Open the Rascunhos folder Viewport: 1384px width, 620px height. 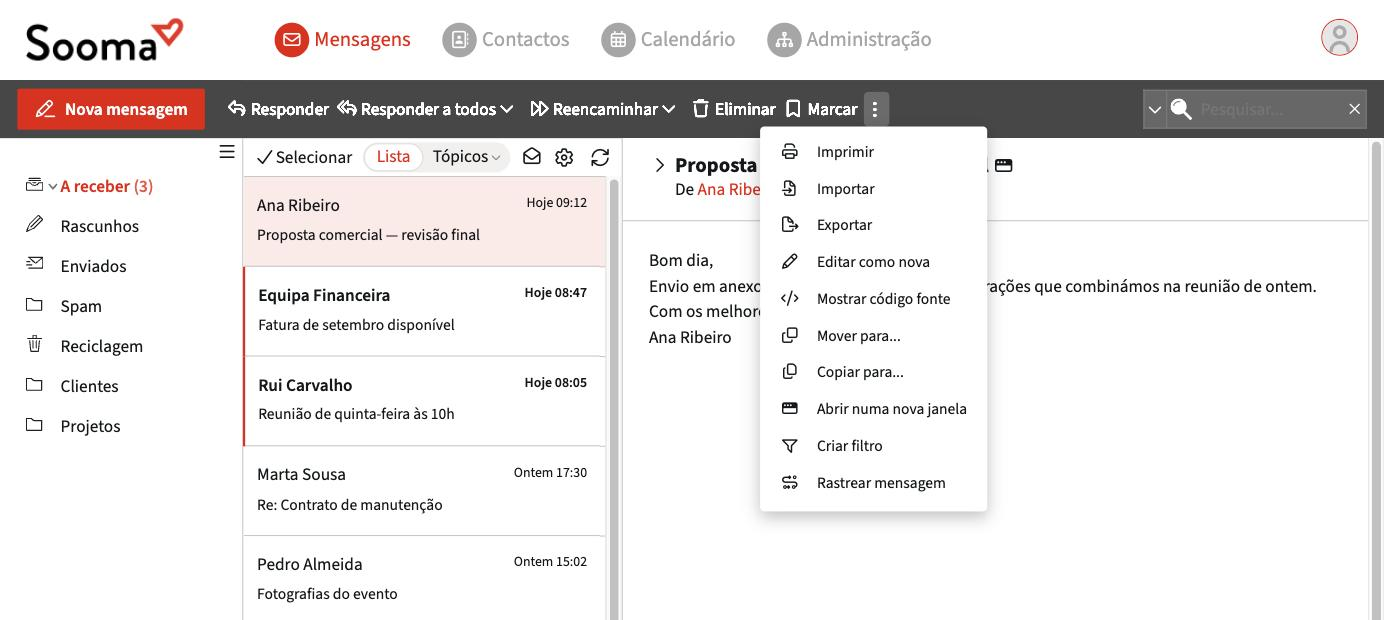pos(99,226)
